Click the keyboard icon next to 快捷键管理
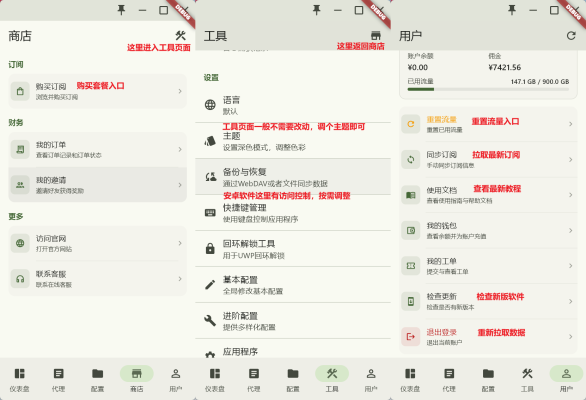Viewport: 586px width, 400px height. click(210, 213)
